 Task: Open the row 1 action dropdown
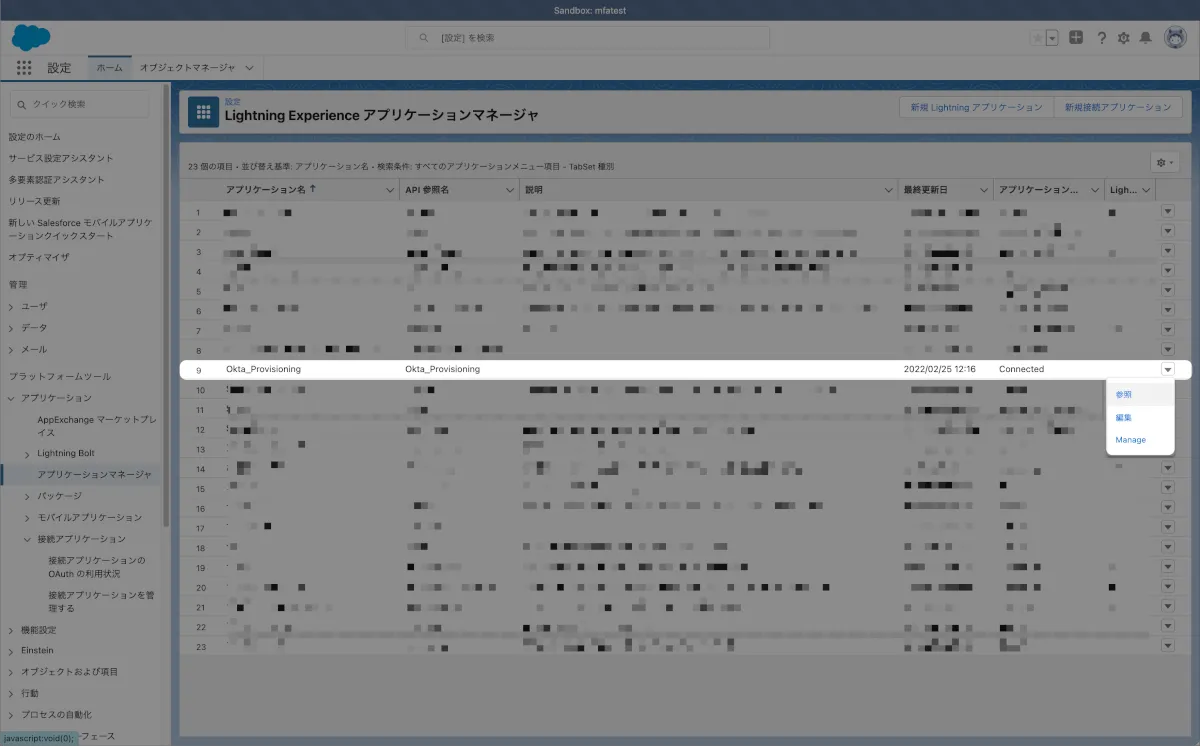(1167, 212)
